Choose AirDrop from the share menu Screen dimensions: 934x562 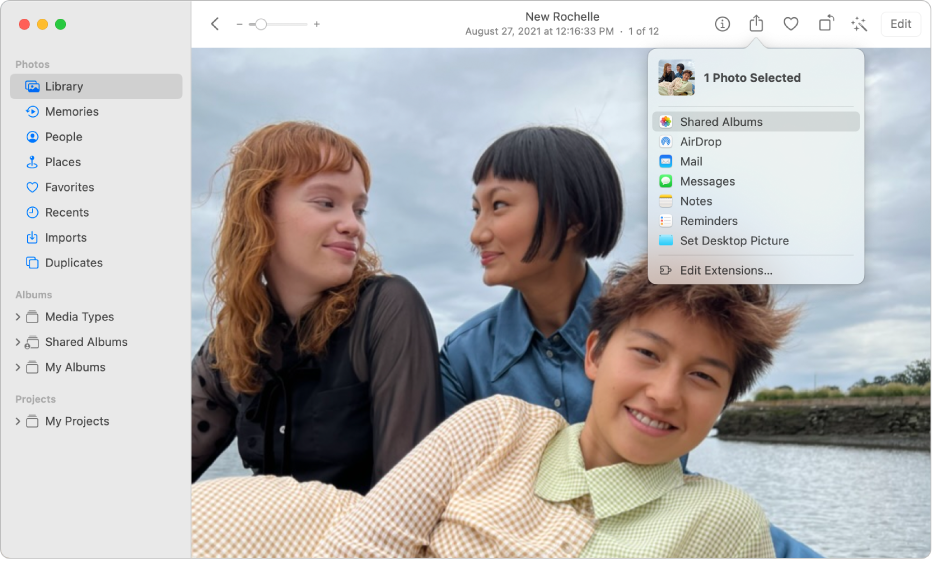coord(700,142)
